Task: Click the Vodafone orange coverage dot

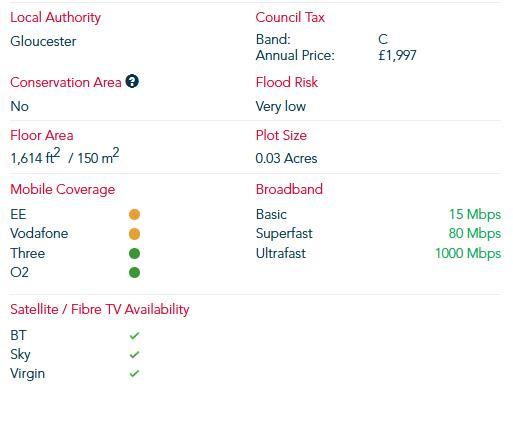Action: pos(134,234)
